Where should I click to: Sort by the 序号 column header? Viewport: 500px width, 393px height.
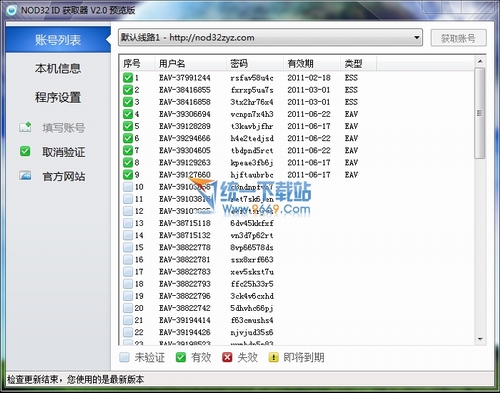(x=137, y=63)
